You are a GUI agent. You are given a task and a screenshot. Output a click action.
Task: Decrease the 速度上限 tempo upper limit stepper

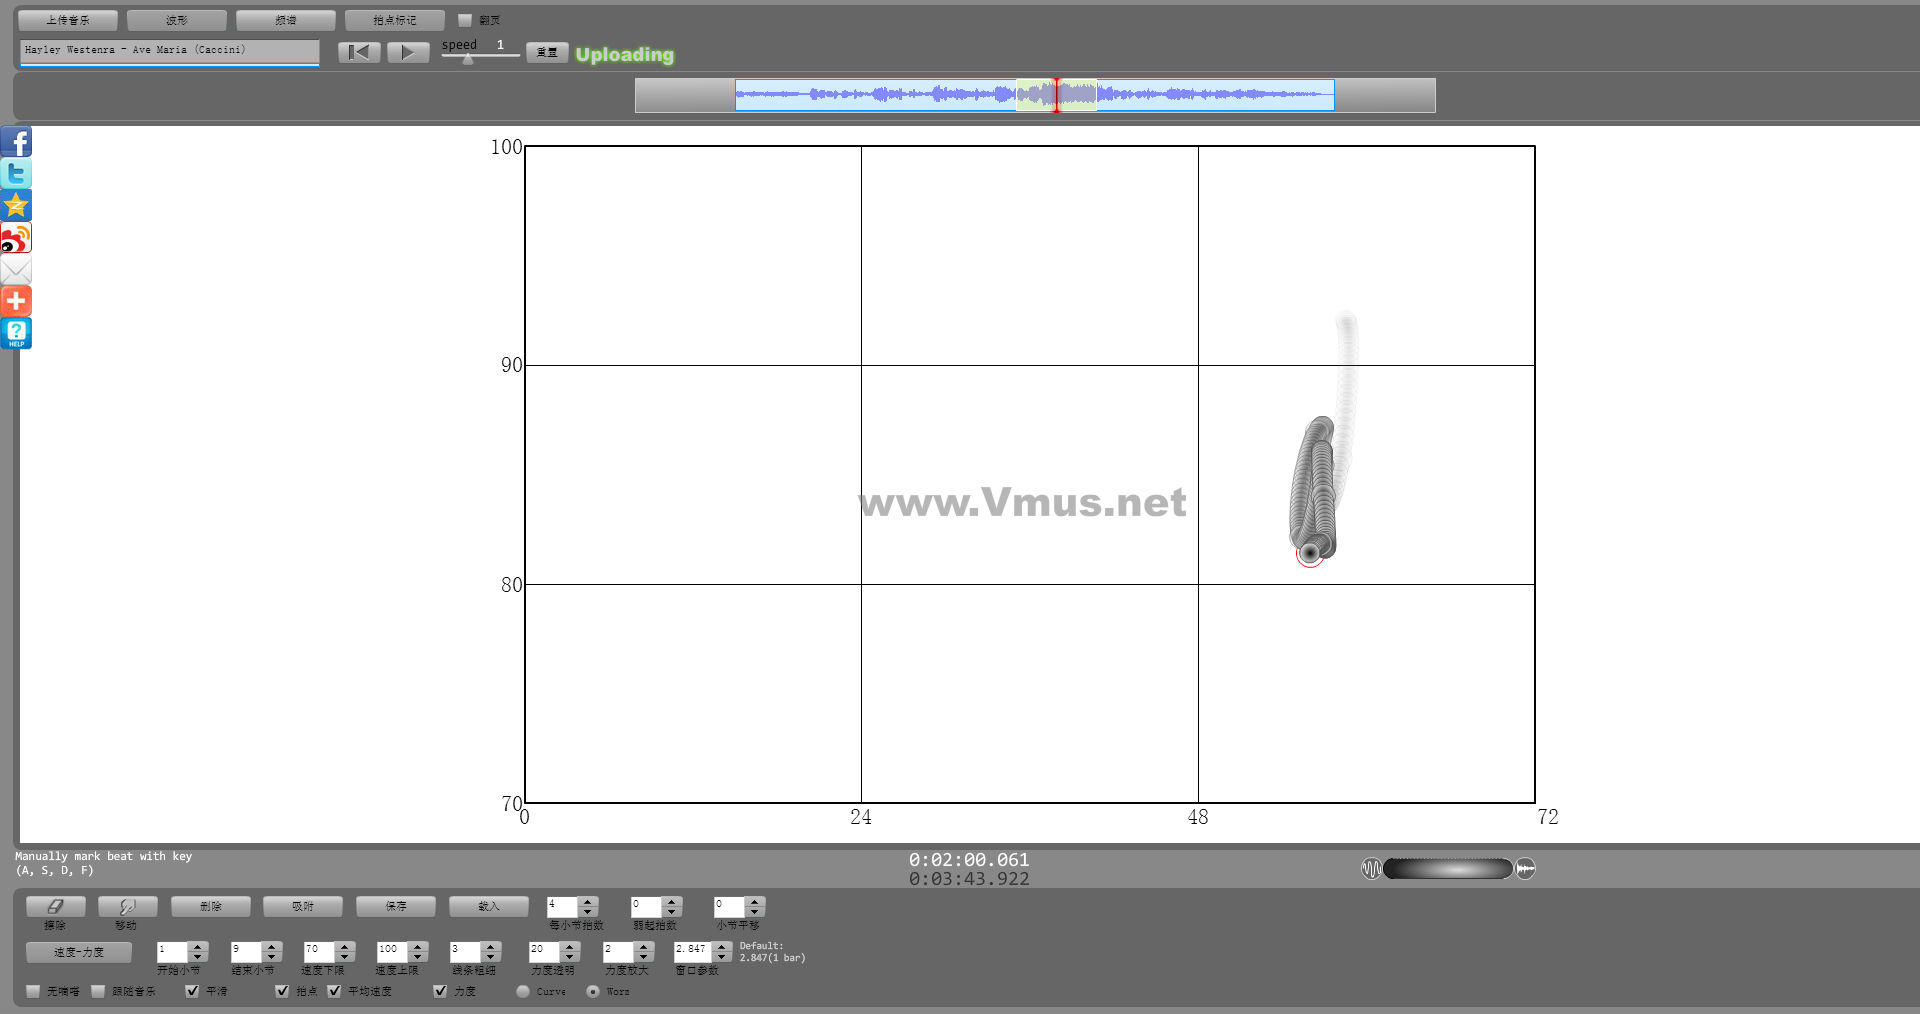[418, 957]
